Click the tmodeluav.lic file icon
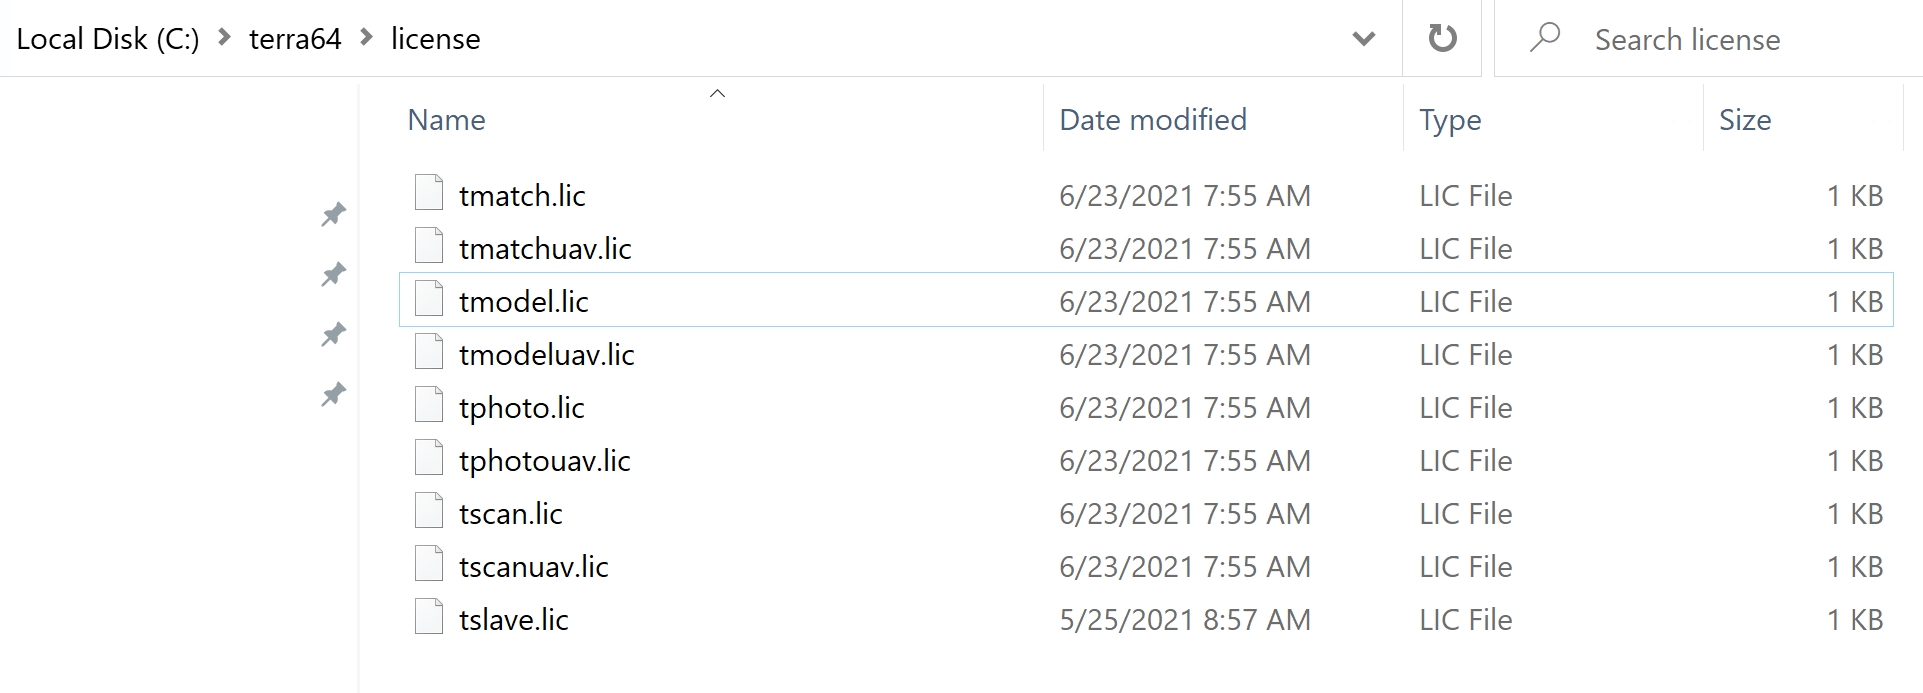 429,352
